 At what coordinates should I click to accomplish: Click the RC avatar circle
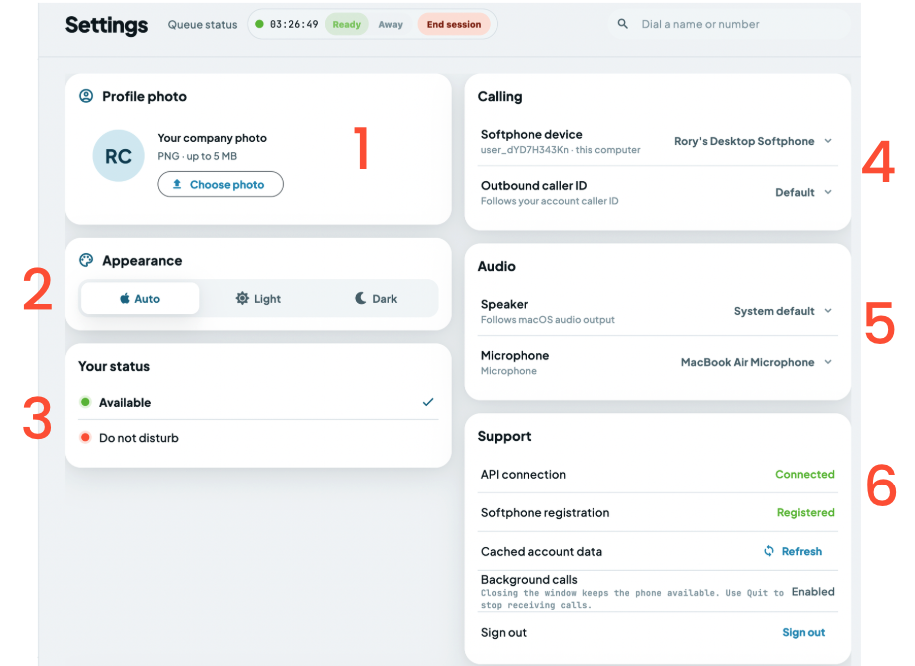(118, 156)
